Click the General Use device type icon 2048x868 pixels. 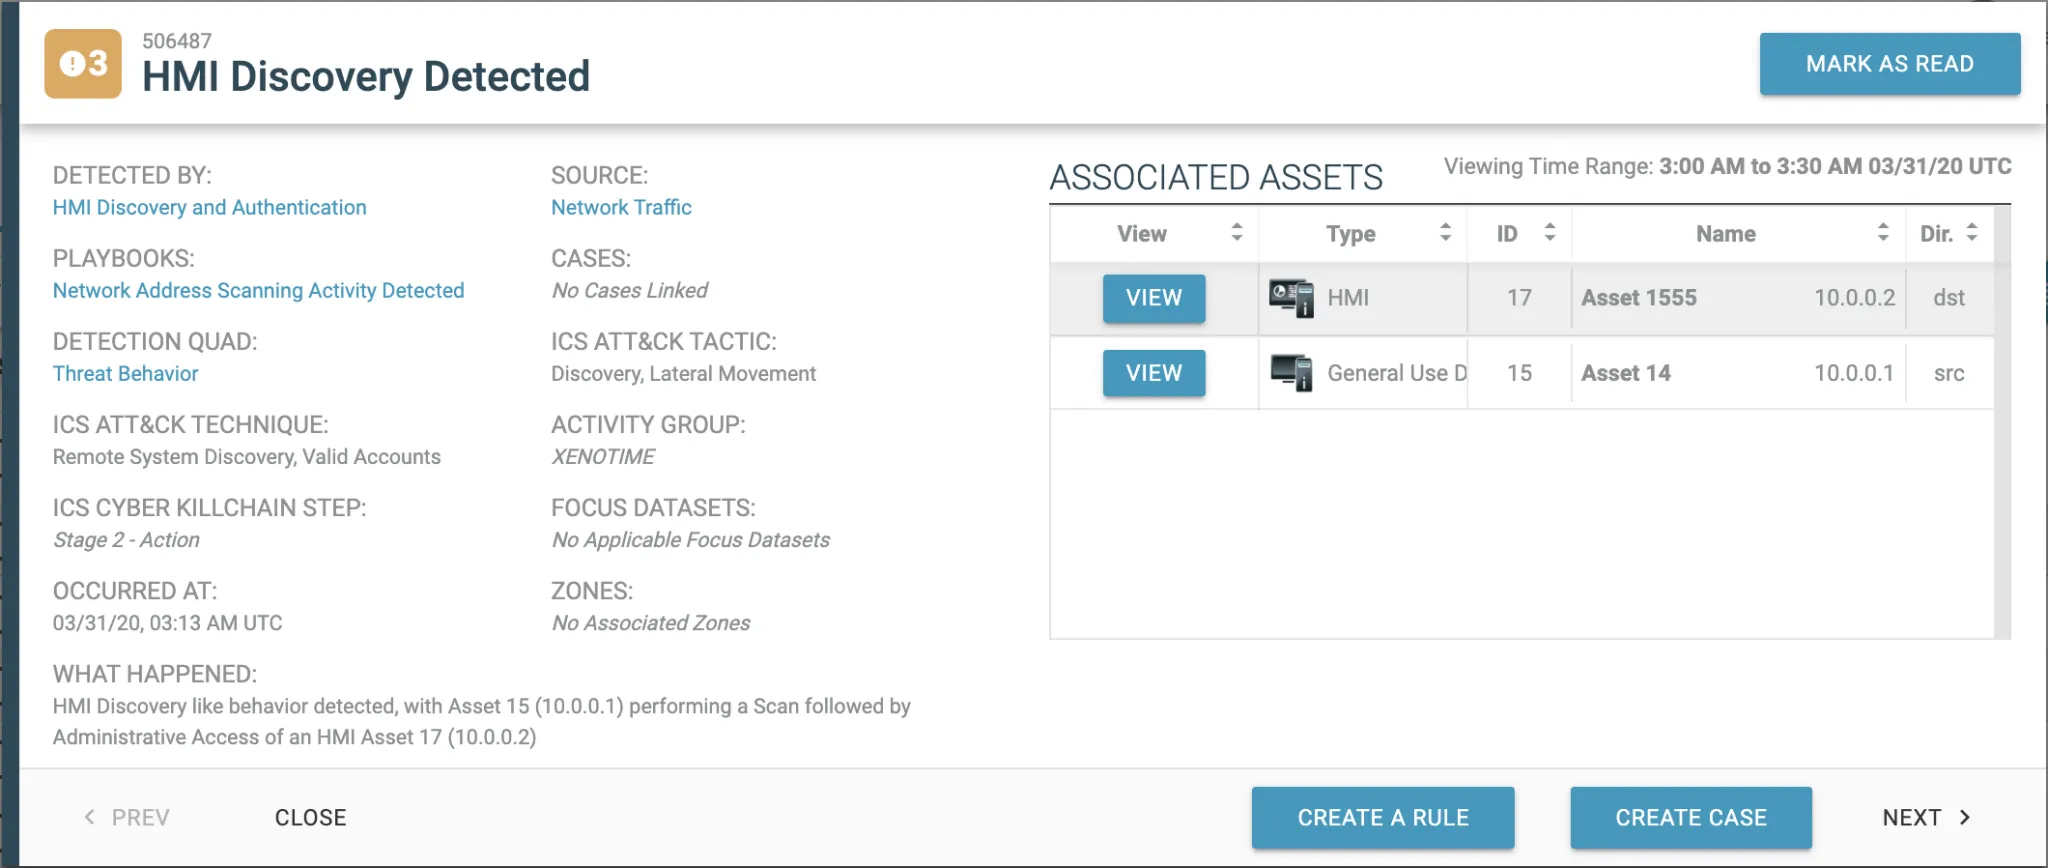(1291, 373)
